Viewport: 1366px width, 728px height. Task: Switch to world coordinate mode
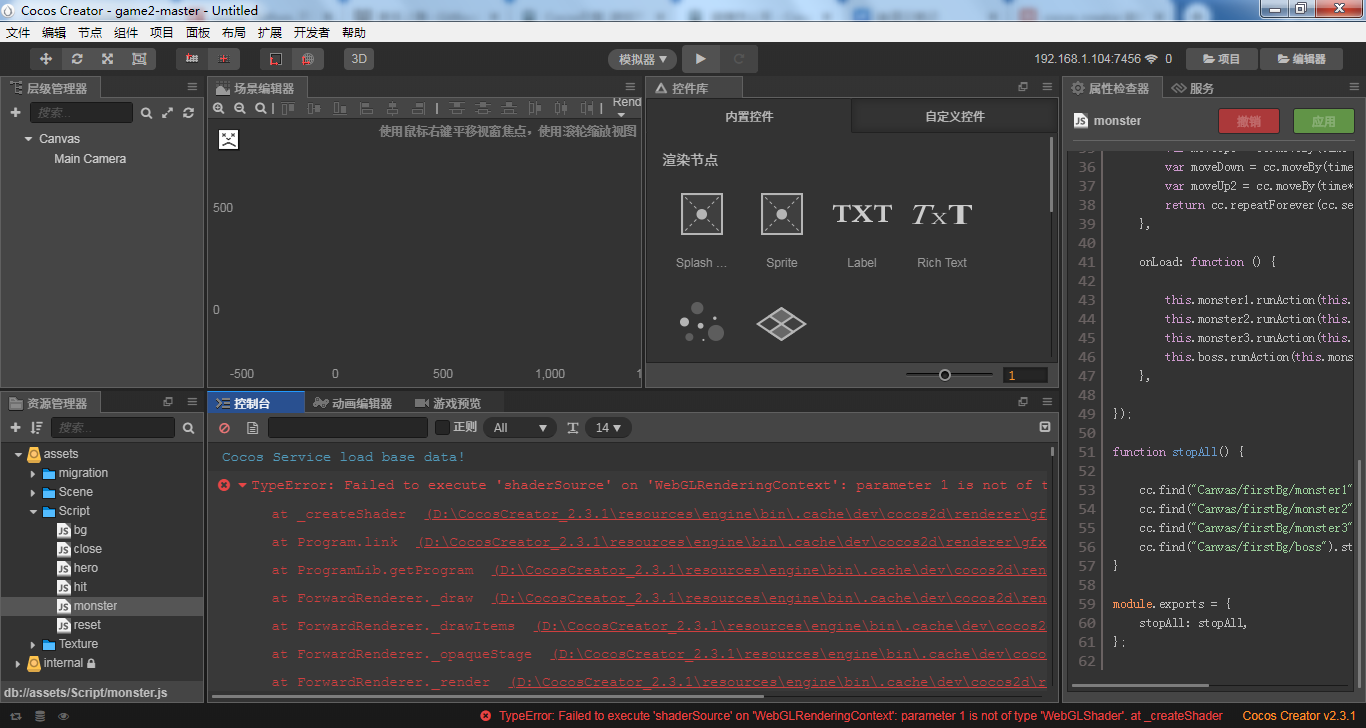coord(307,59)
